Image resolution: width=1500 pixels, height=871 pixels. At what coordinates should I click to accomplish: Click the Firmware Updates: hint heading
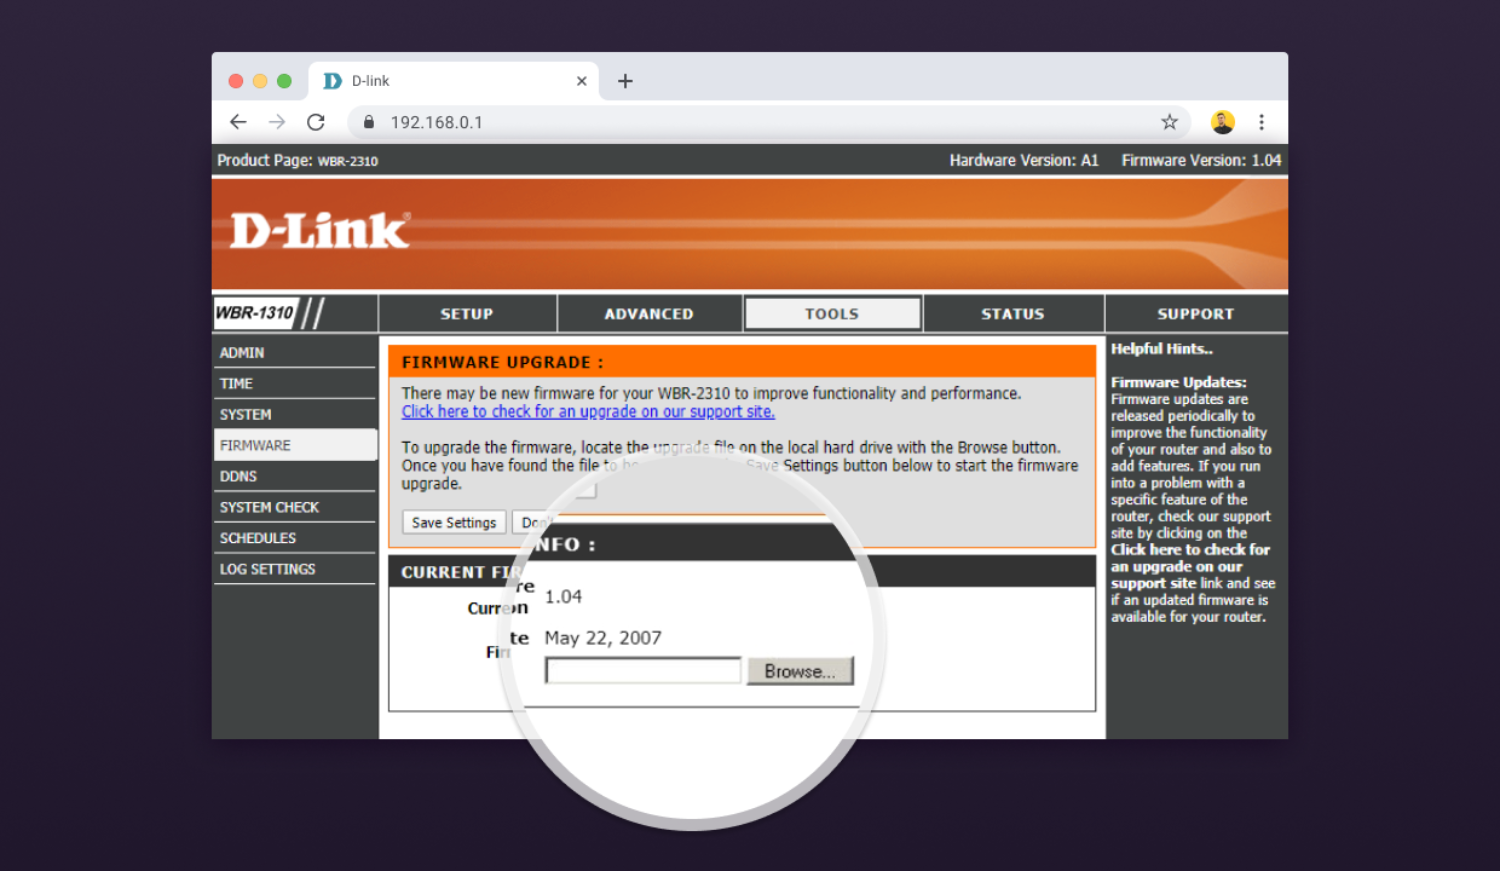tap(1178, 382)
